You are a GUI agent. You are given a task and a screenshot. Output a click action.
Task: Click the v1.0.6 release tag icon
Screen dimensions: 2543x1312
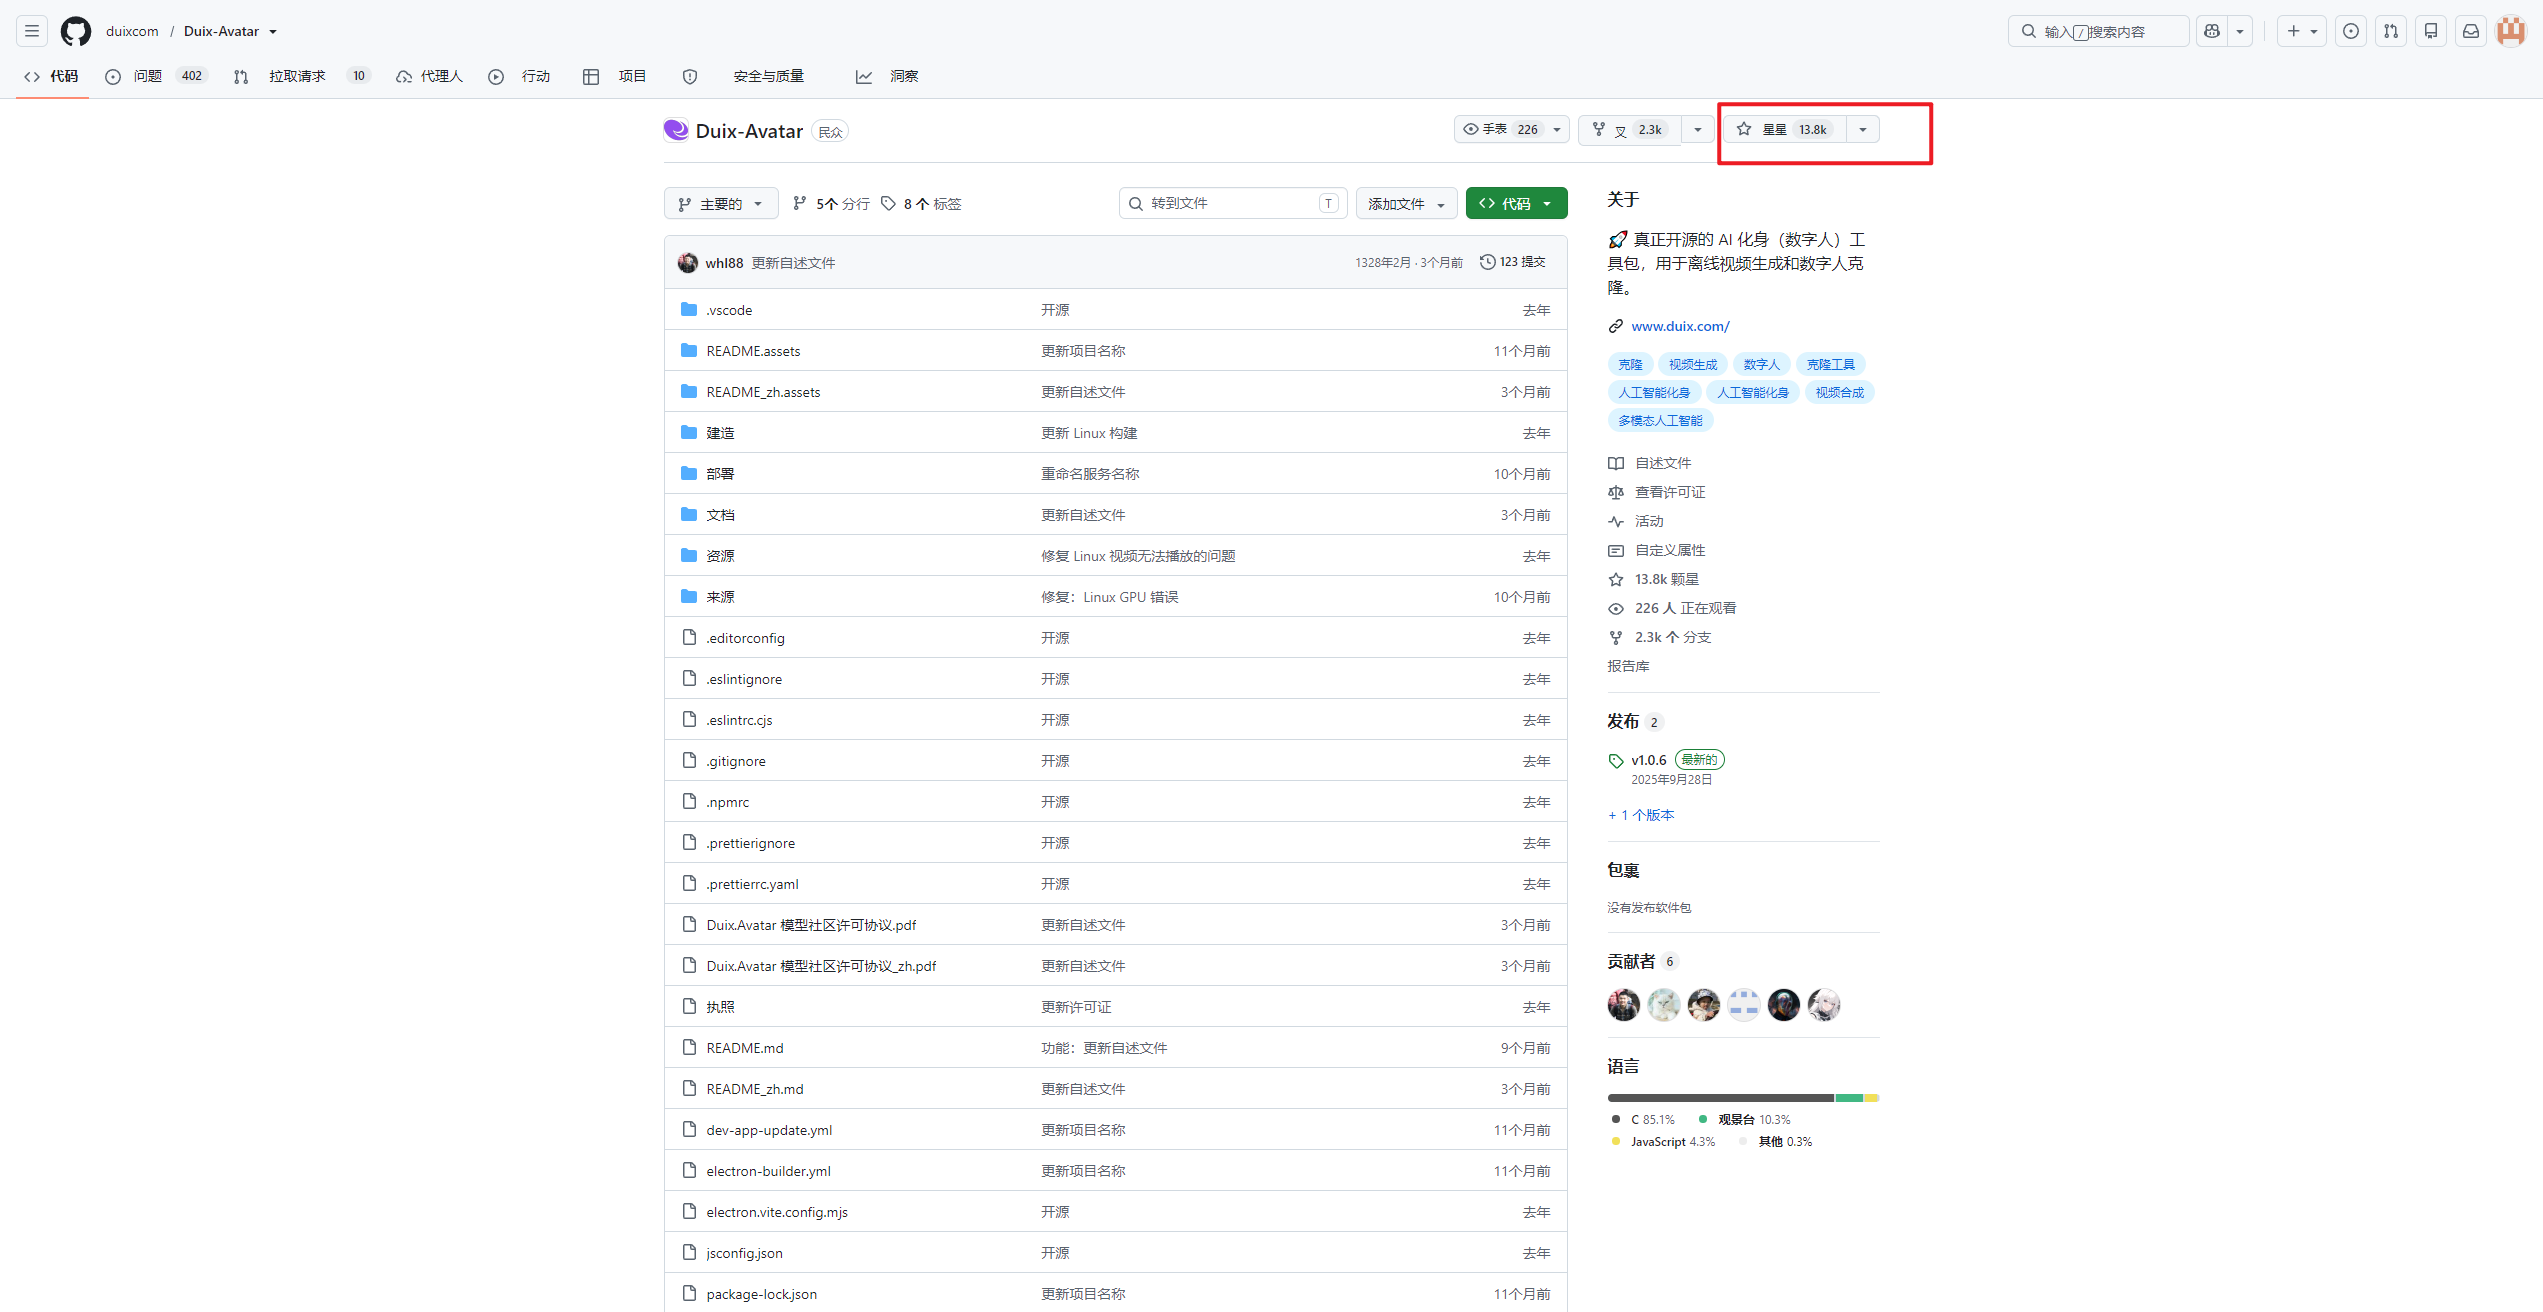(x=1616, y=761)
